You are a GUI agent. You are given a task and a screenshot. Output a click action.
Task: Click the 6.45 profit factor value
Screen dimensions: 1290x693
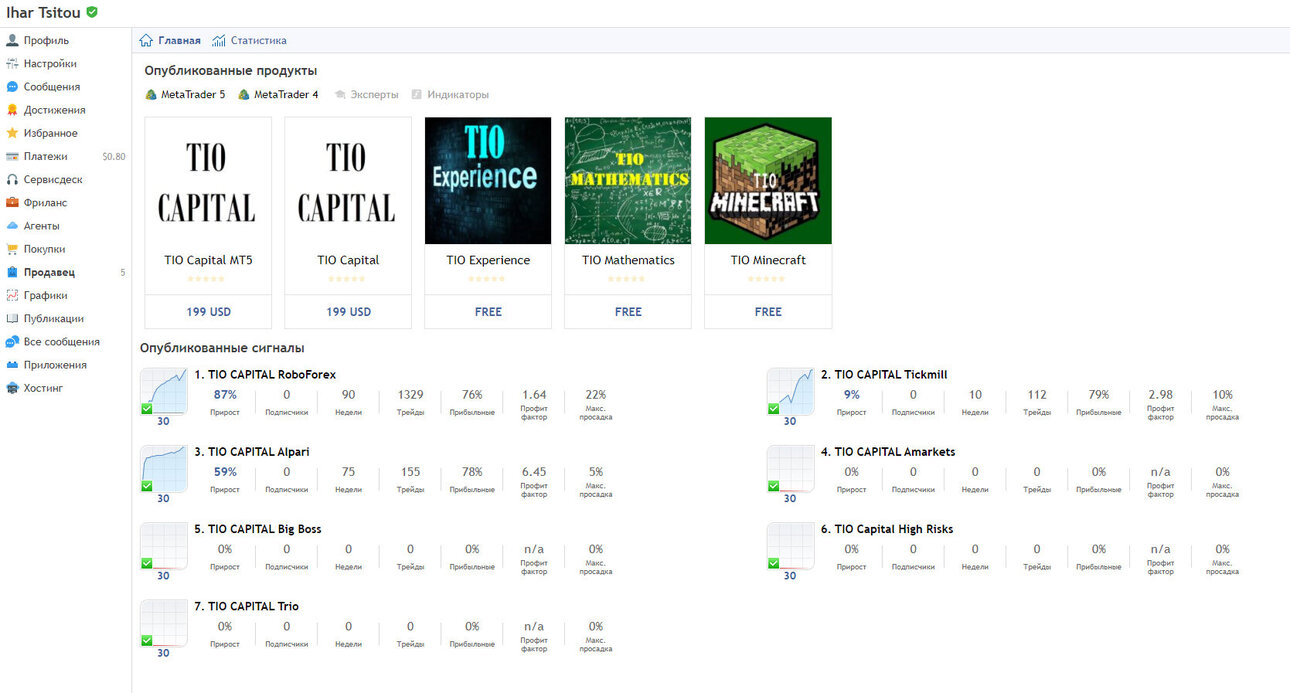click(534, 472)
